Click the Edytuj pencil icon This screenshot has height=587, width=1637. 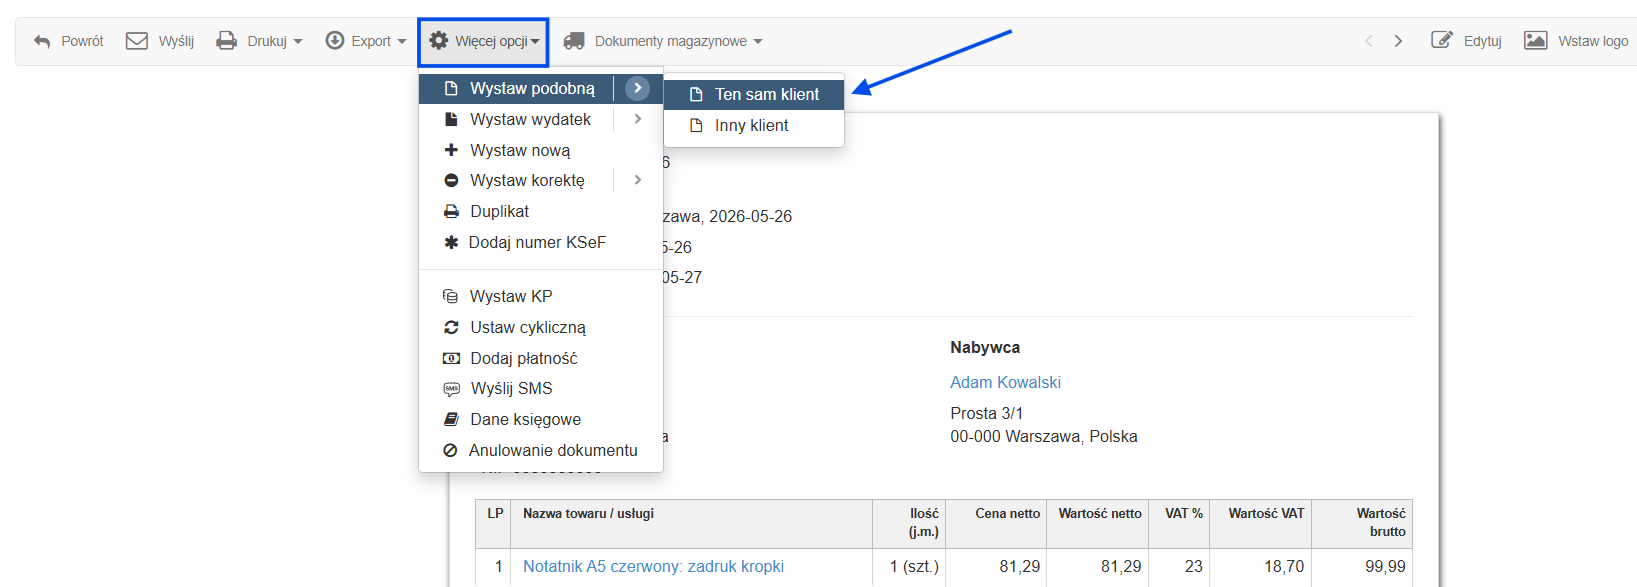(x=1442, y=41)
